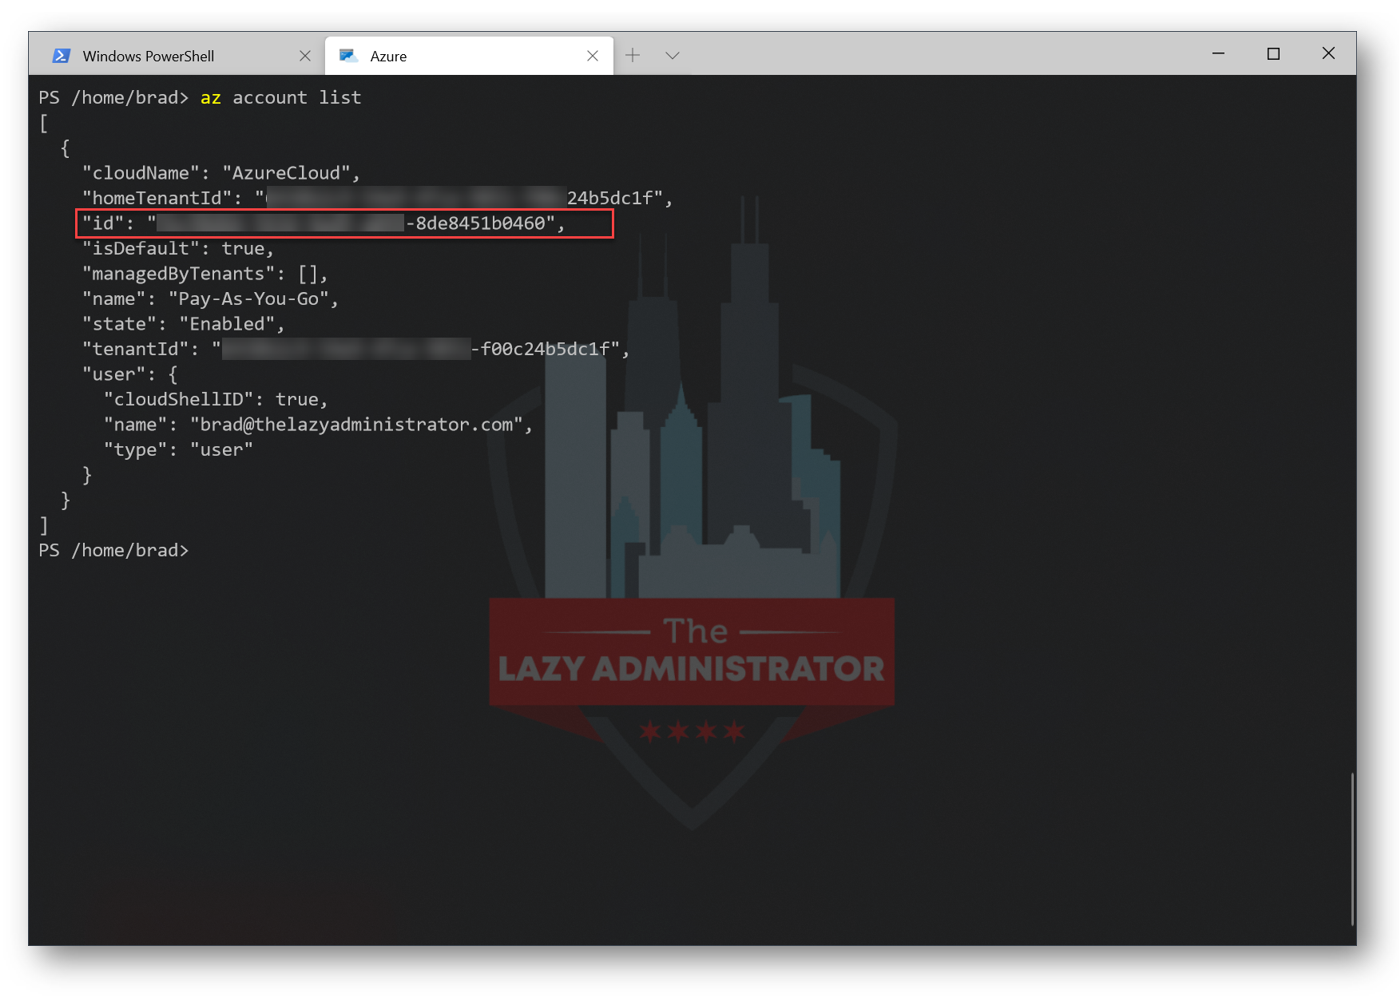
Task: Close the Windows PowerShell tab
Action: 305,56
